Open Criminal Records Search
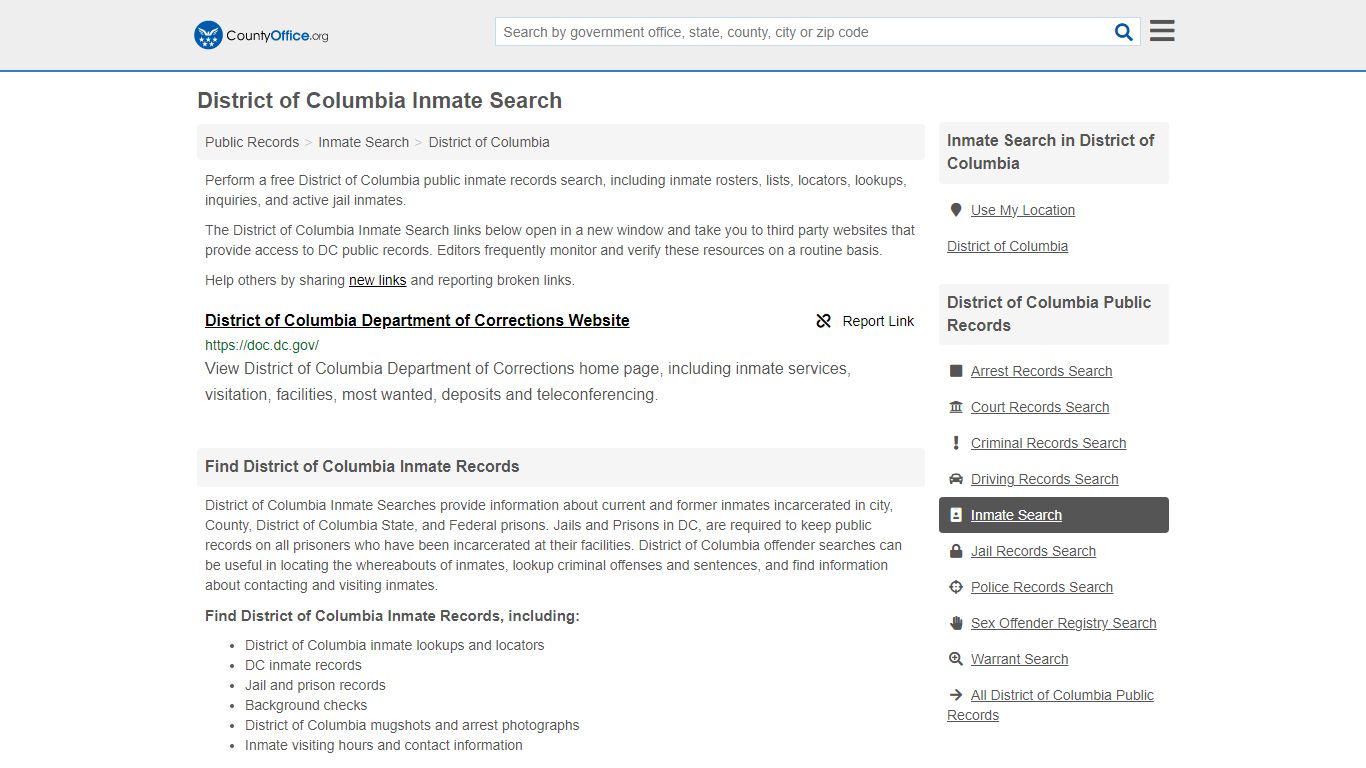 tap(1048, 443)
